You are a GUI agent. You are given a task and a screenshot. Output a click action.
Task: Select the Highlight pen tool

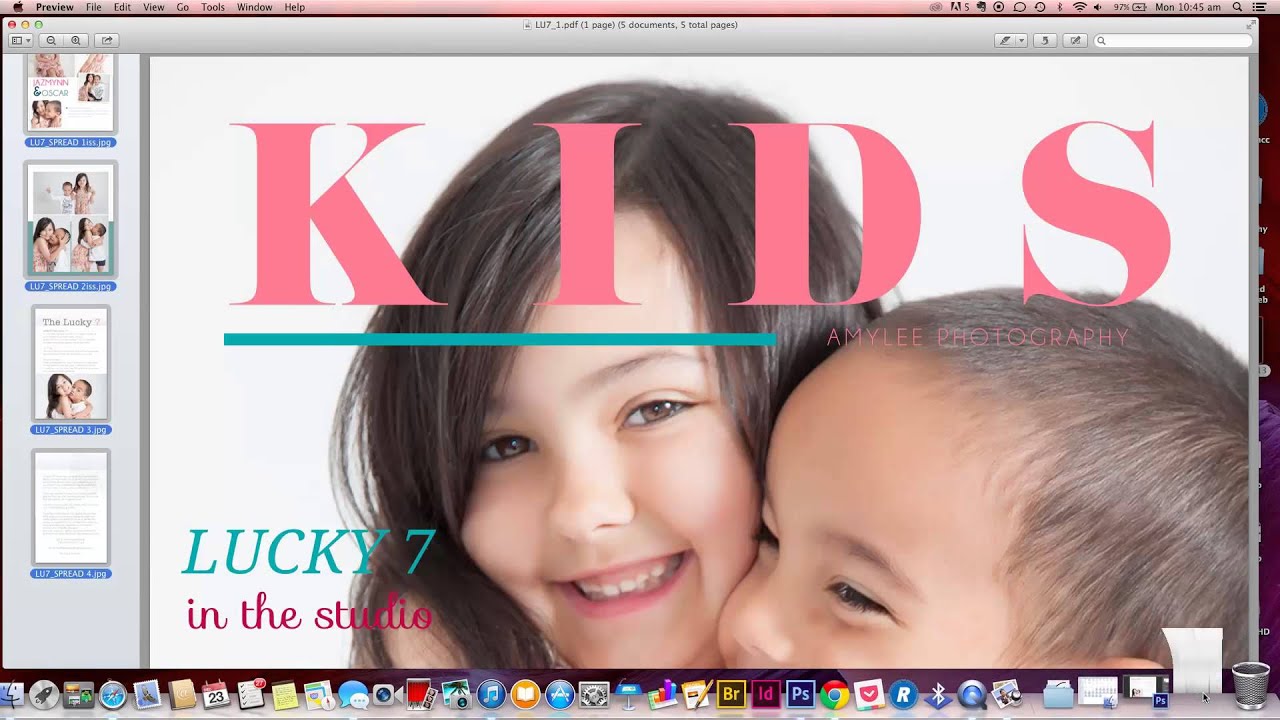[x=1005, y=41]
